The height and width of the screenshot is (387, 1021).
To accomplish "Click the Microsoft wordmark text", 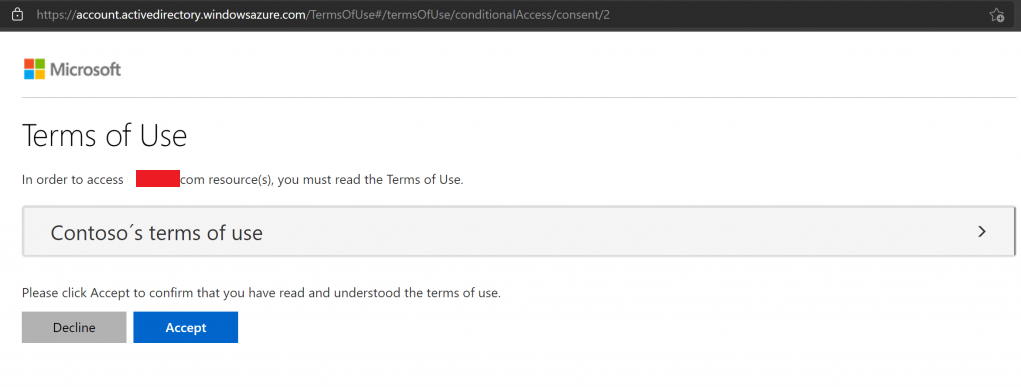I will [x=85, y=69].
